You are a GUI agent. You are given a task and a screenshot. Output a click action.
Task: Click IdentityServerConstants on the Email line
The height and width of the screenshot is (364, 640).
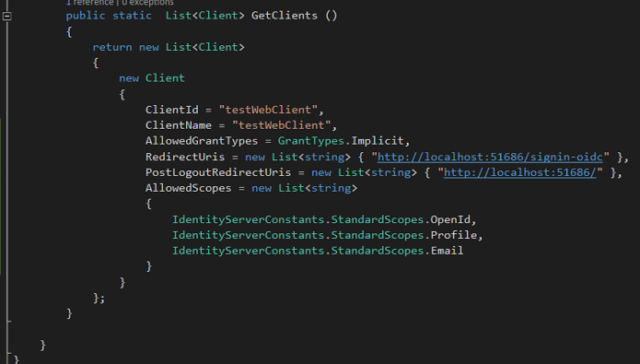[x=248, y=251]
